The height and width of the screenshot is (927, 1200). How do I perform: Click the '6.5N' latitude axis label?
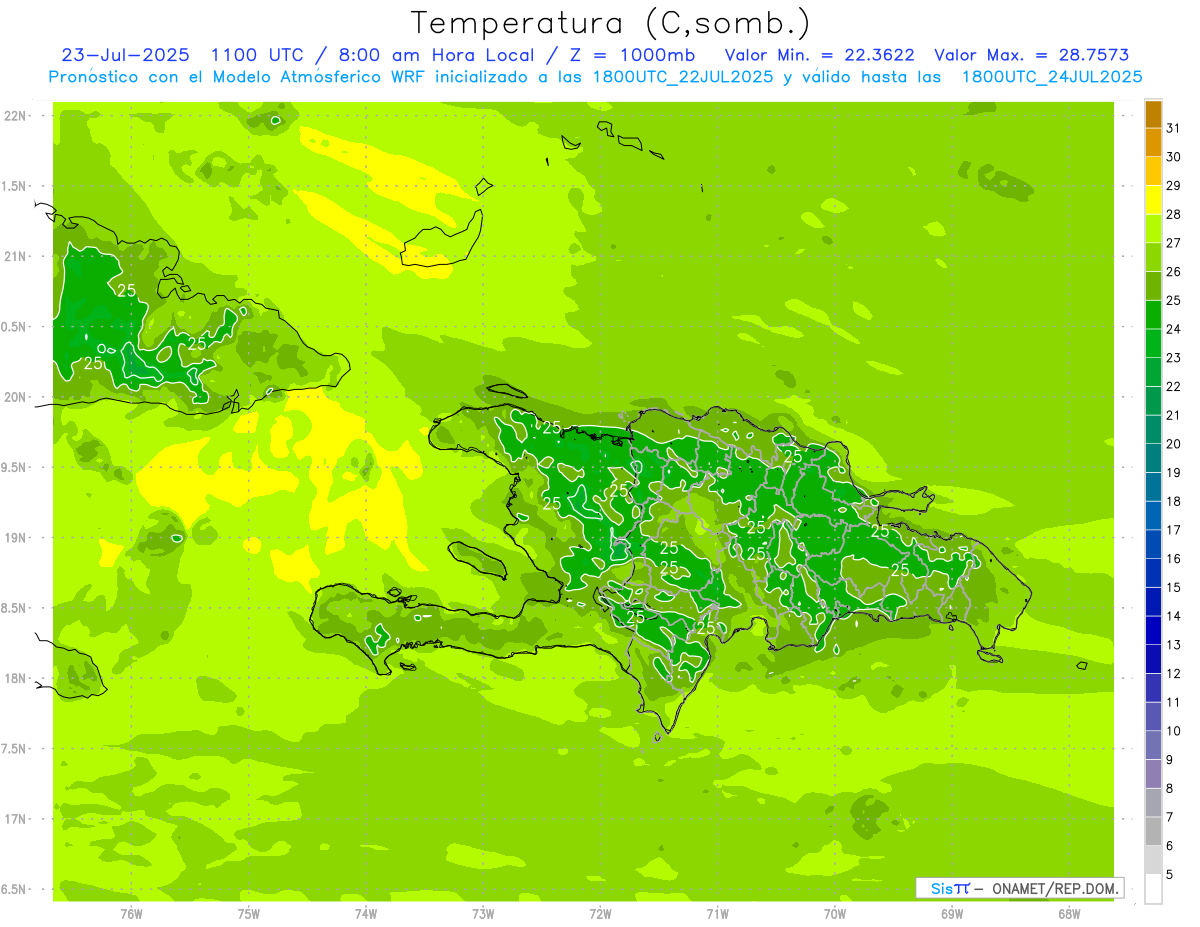pyautogui.click(x=14, y=889)
